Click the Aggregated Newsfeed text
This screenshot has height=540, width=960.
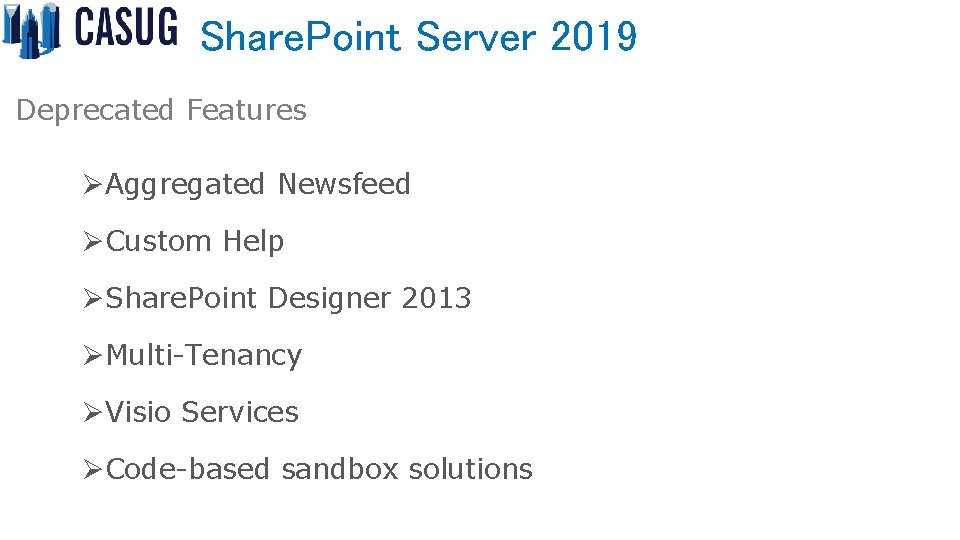(x=258, y=185)
